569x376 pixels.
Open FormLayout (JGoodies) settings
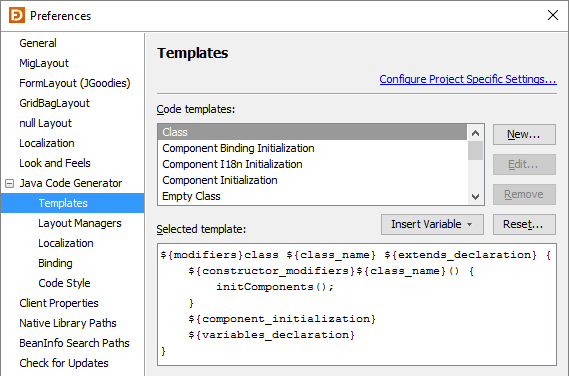pyautogui.click(x=75, y=83)
